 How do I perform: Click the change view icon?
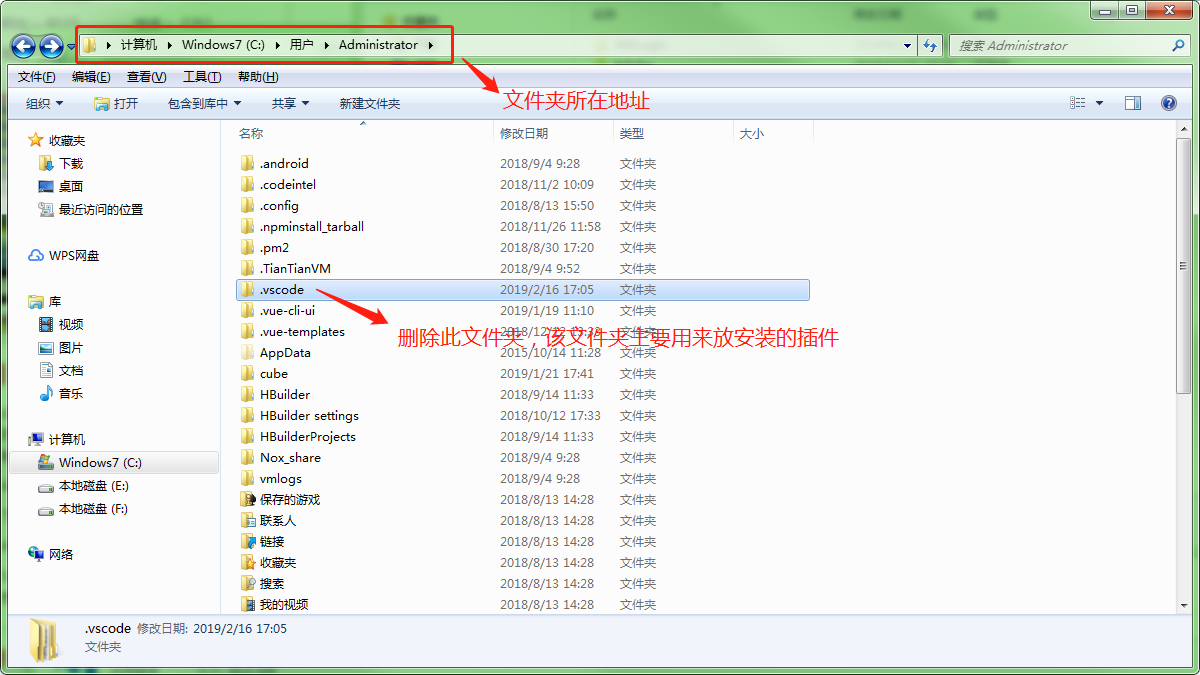coord(1078,103)
